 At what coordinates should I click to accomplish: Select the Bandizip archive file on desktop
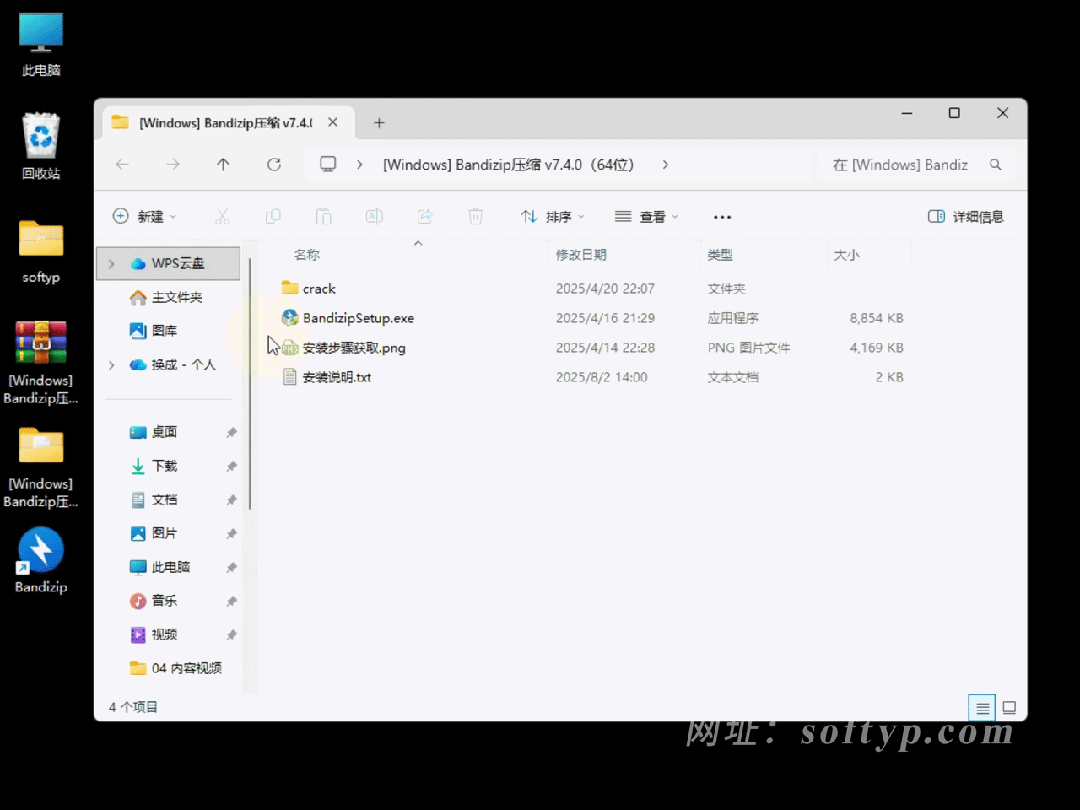41,362
